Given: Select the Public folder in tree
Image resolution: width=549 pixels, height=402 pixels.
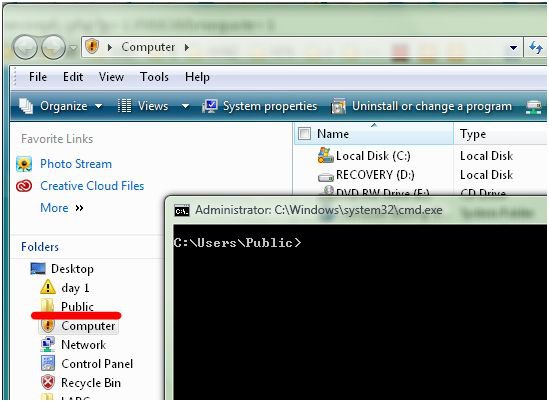Looking at the screenshot, I should point(77,306).
